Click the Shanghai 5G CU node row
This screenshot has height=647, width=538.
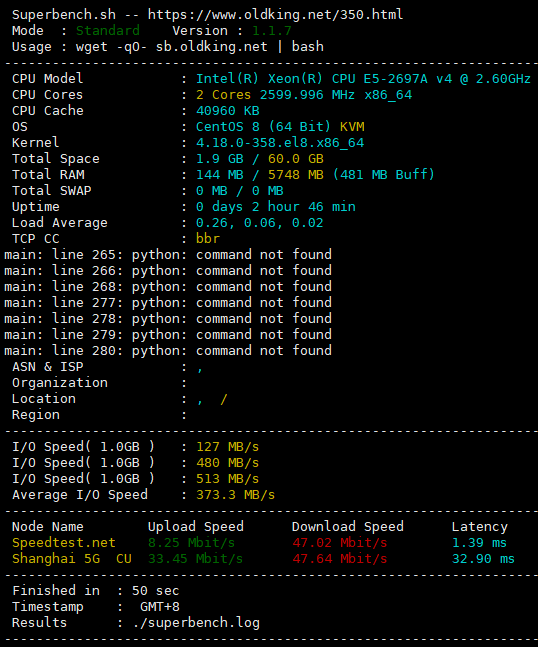tap(263, 559)
